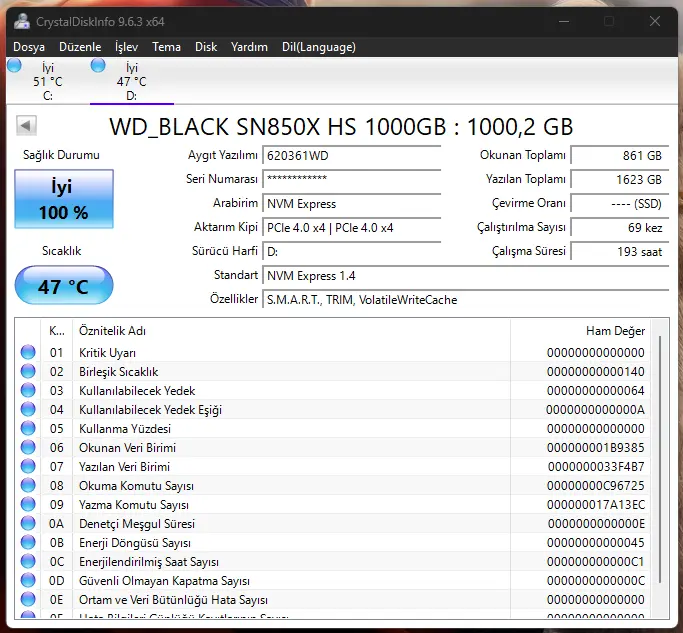Open the Disk menu
The height and width of the screenshot is (633, 683).
(x=206, y=47)
